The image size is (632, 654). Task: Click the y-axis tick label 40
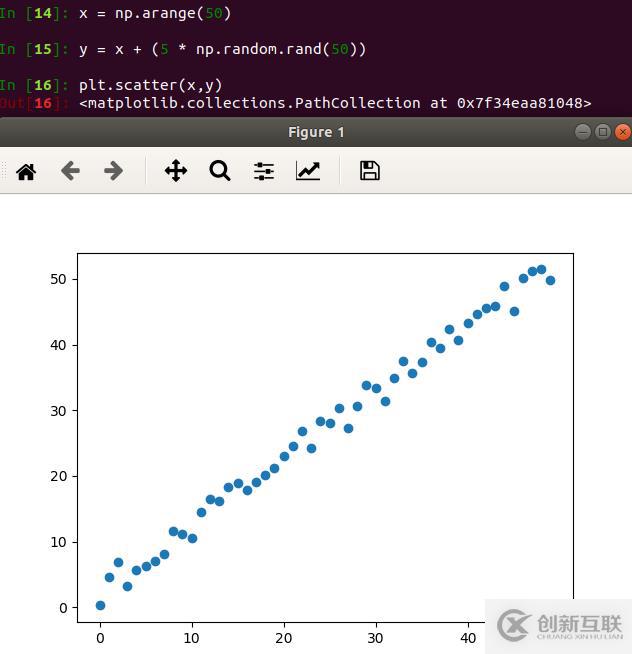[x=58, y=345]
